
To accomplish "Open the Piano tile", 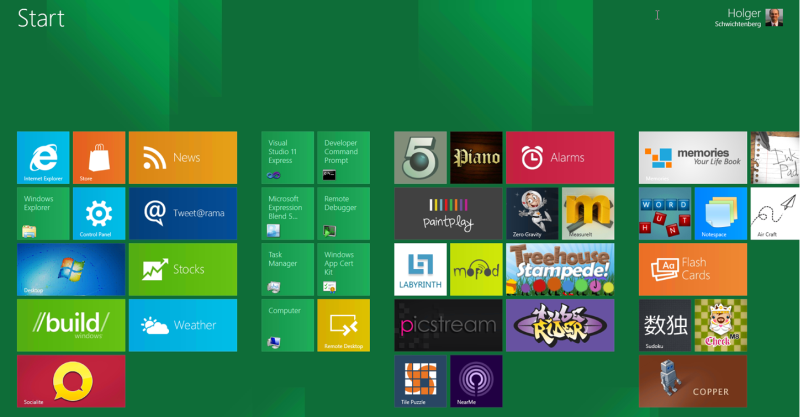I will tap(476, 157).
